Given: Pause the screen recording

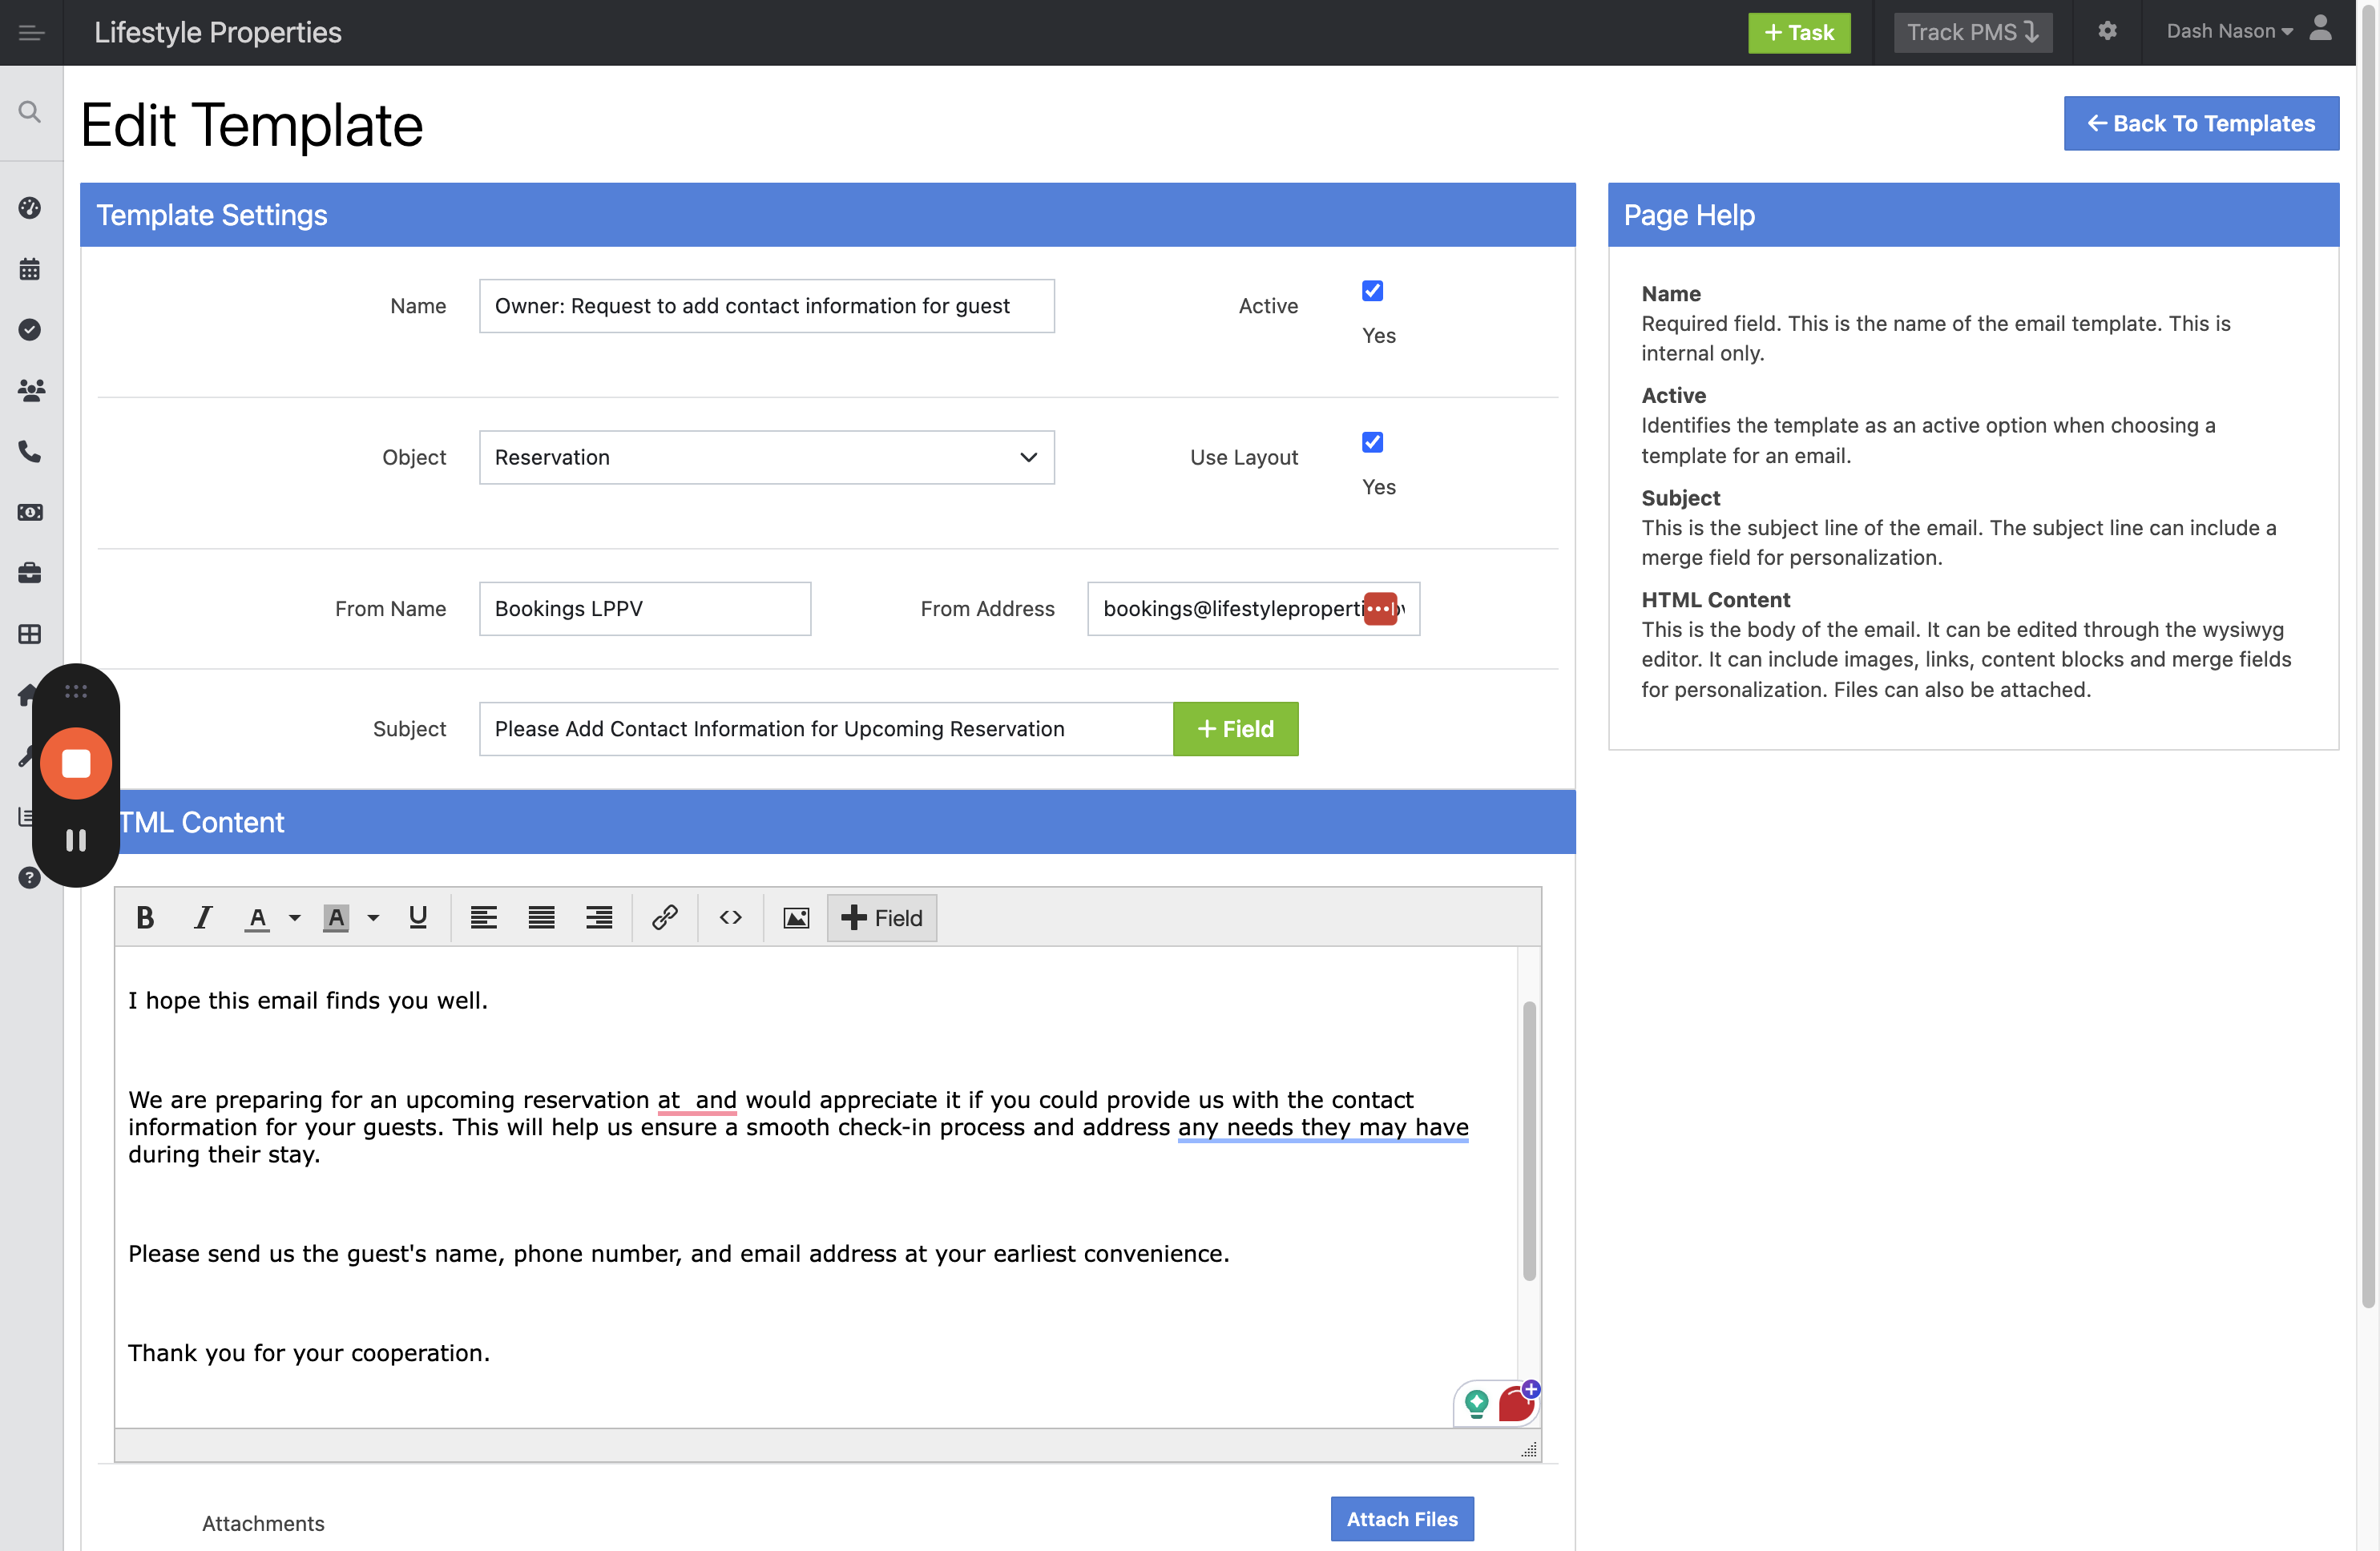Looking at the screenshot, I should click(76, 840).
